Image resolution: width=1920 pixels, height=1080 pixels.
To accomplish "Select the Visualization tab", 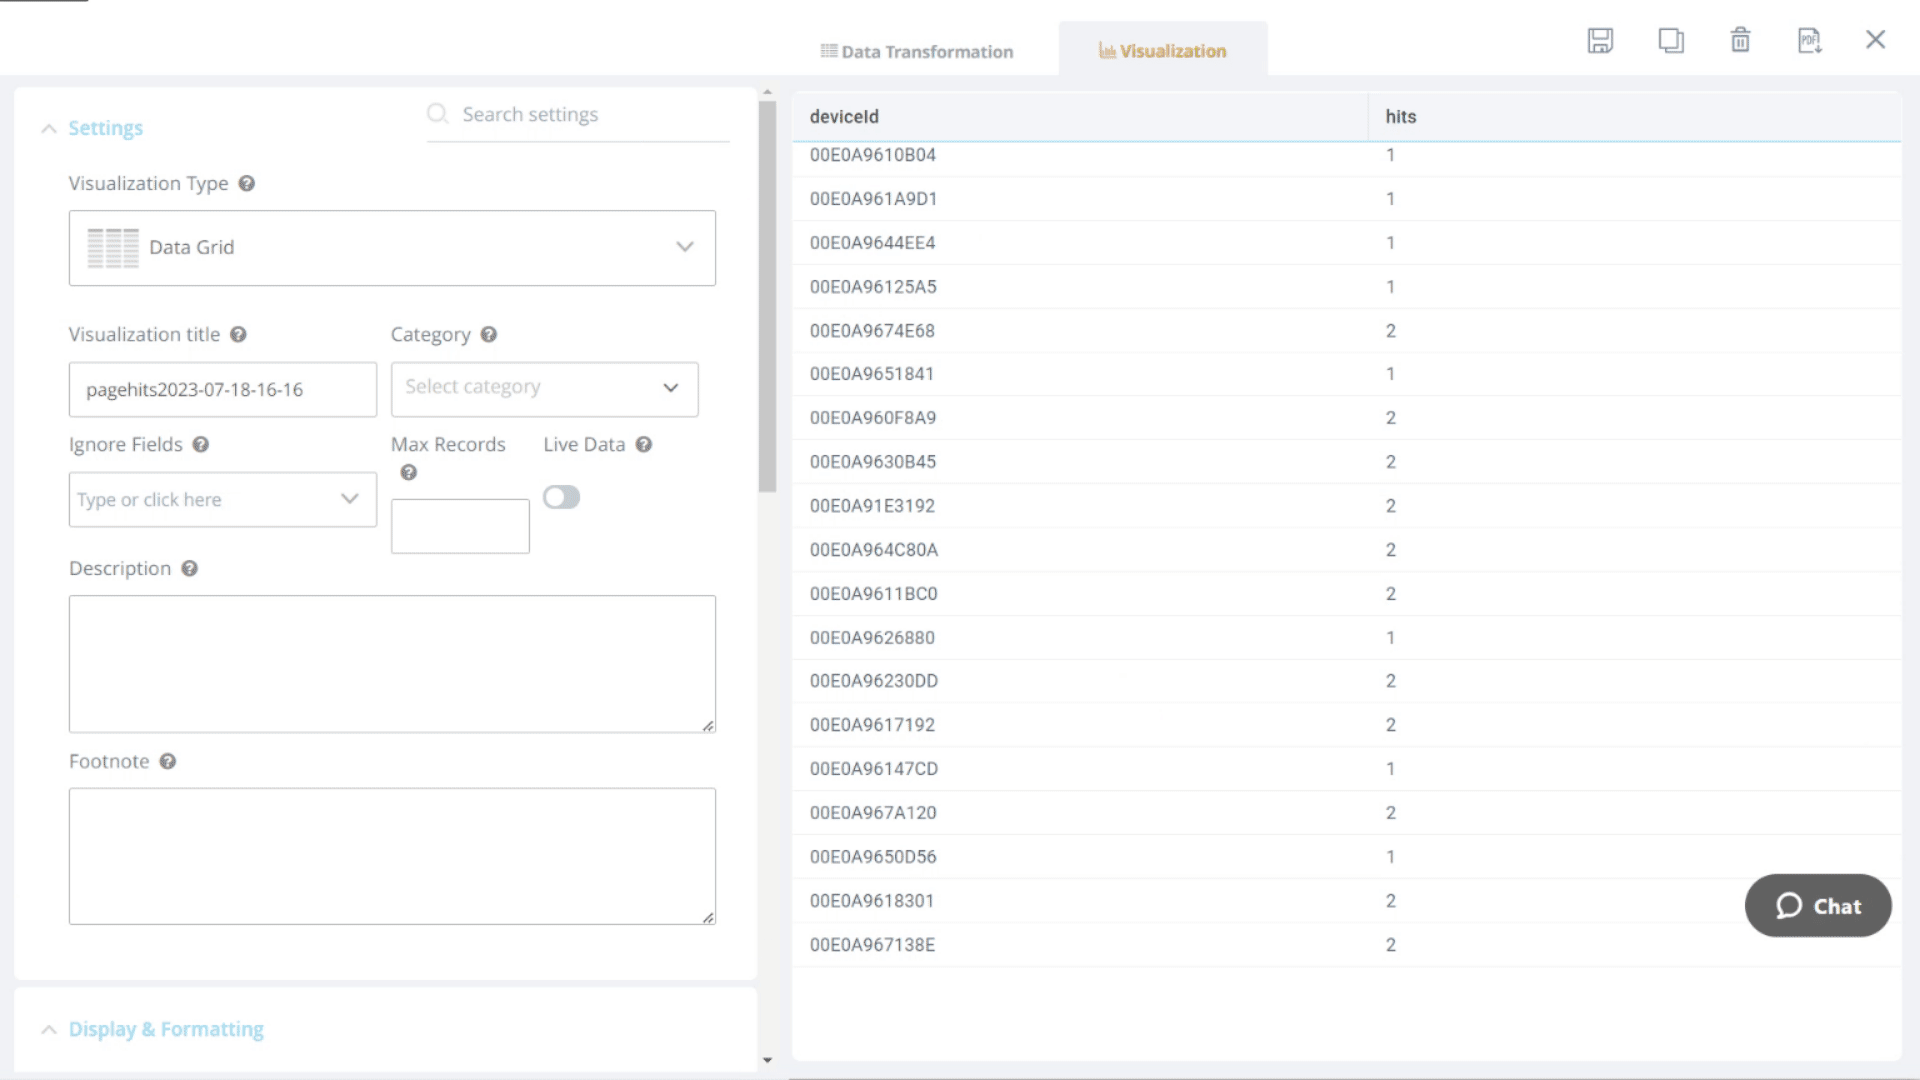I will tap(1163, 50).
